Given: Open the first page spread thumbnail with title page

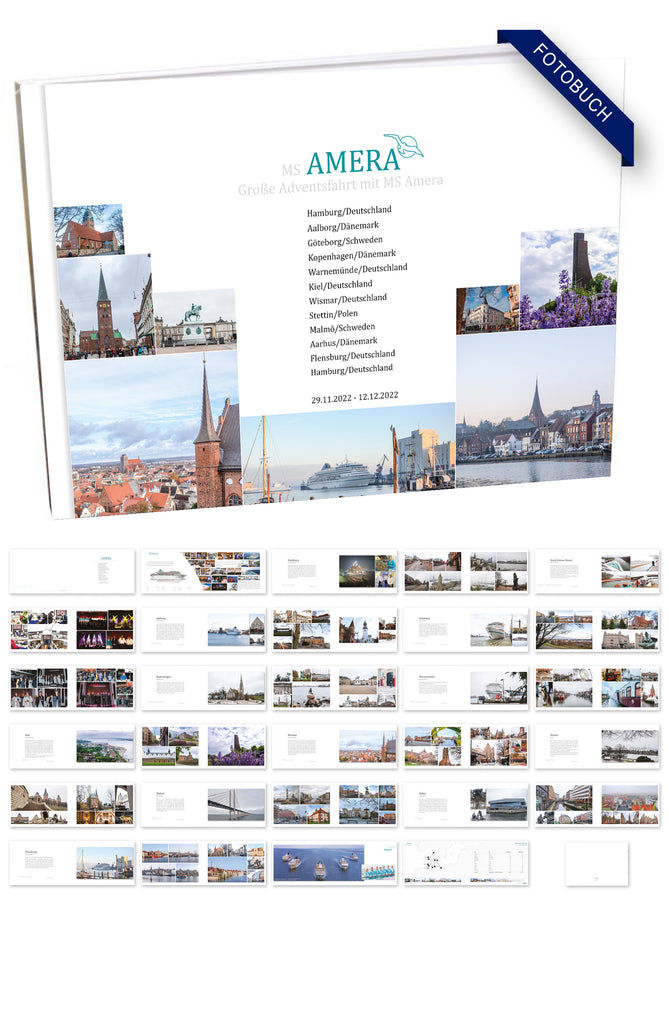Looking at the screenshot, I should 72,571.
